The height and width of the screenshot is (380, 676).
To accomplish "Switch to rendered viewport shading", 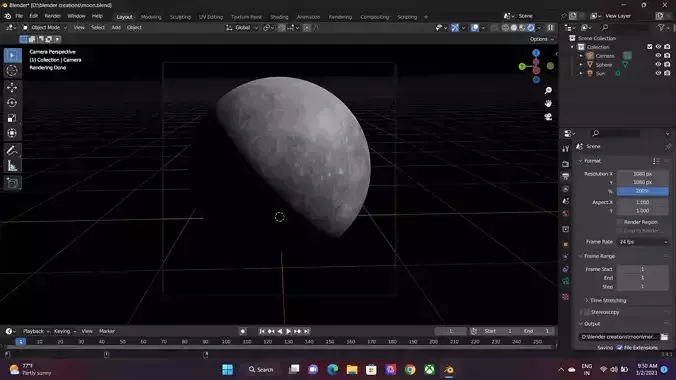I will pyautogui.click(x=531, y=28).
